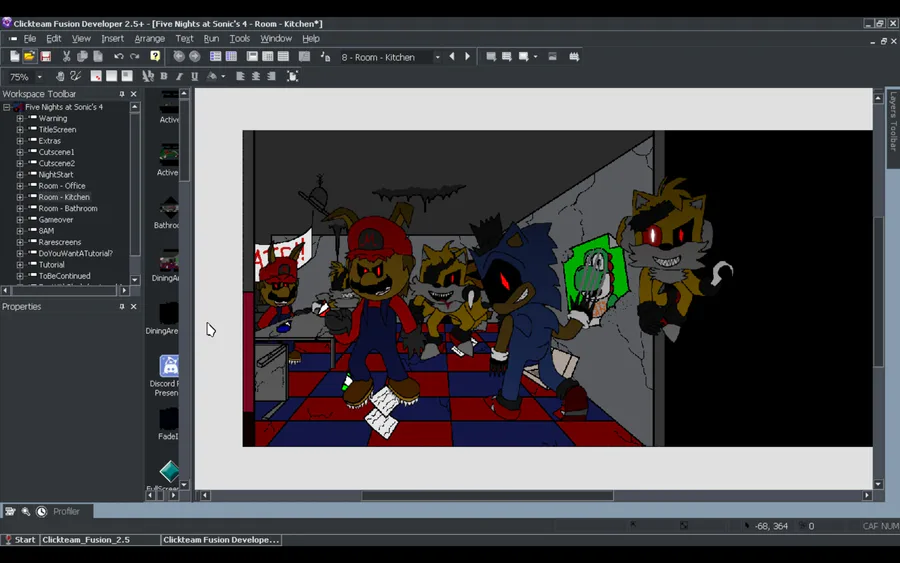Click the Cut scissors icon
This screenshot has height=563, width=900.
(x=67, y=56)
